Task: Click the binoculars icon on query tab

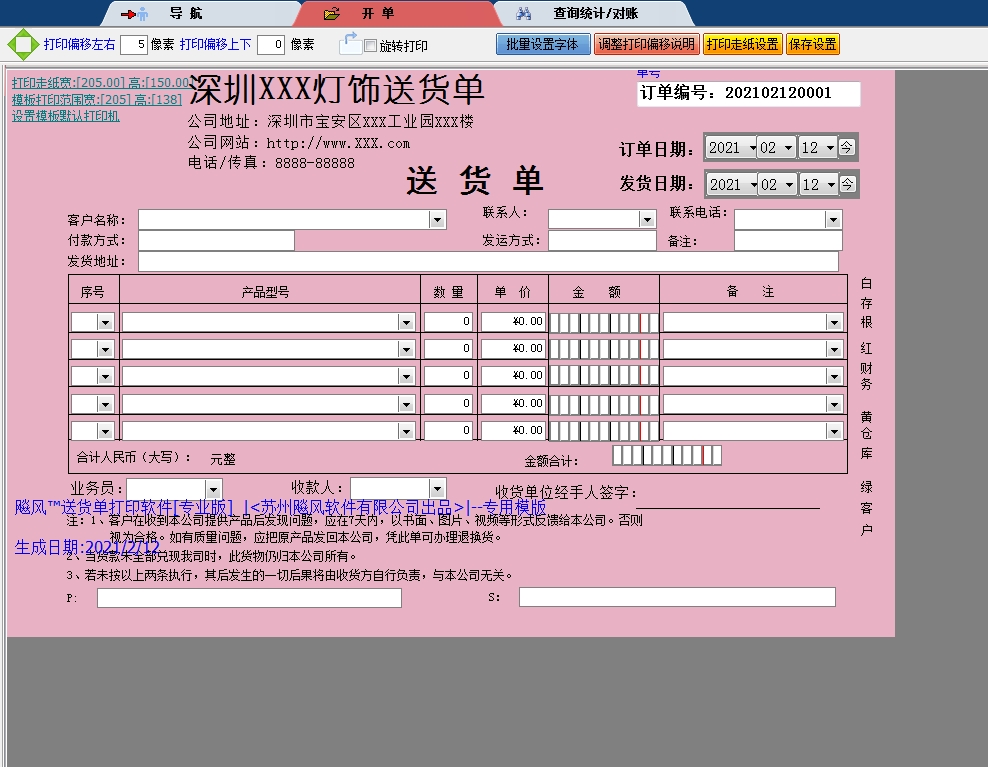Action: [523, 14]
